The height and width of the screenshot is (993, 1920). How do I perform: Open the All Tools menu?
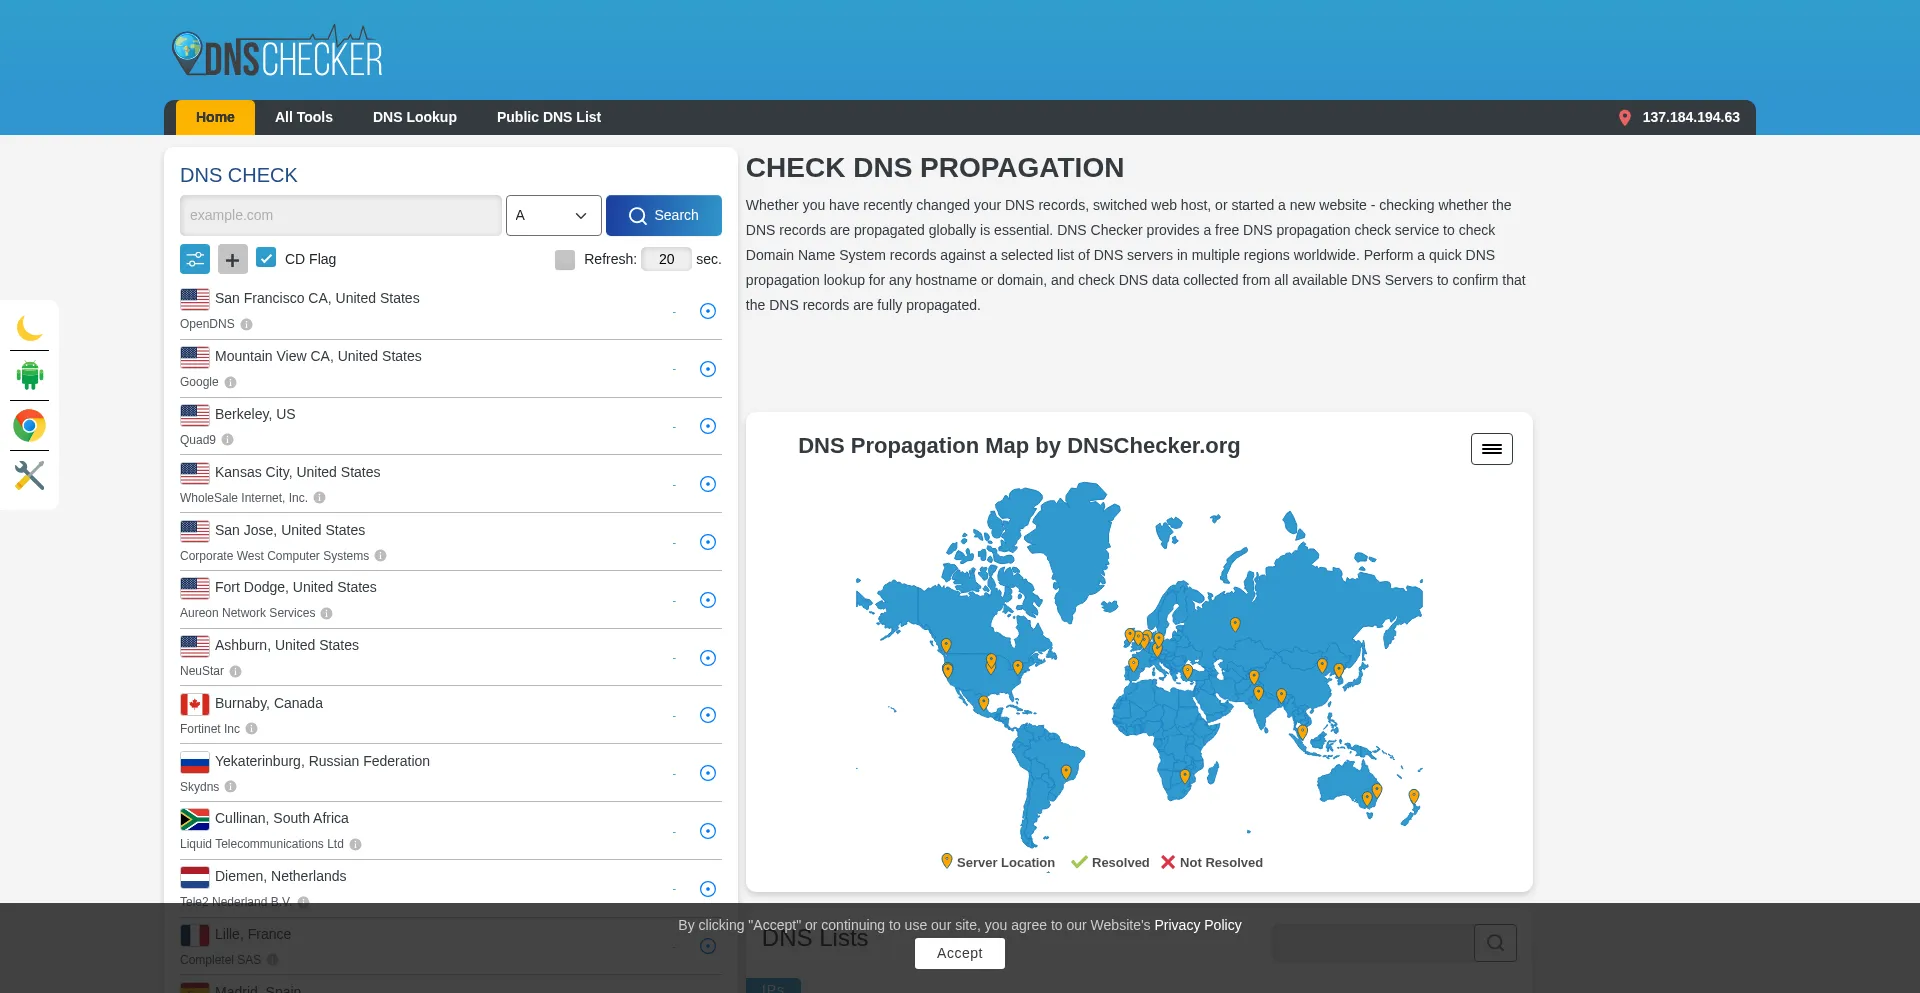coord(304,117)
